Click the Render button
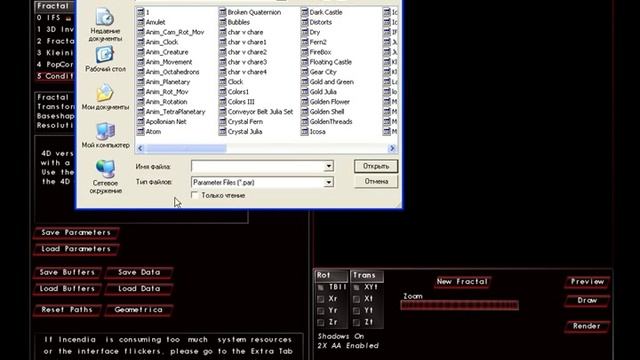Image resolution: width=640 pixels, height=360 pixels. tap(587, 326)
